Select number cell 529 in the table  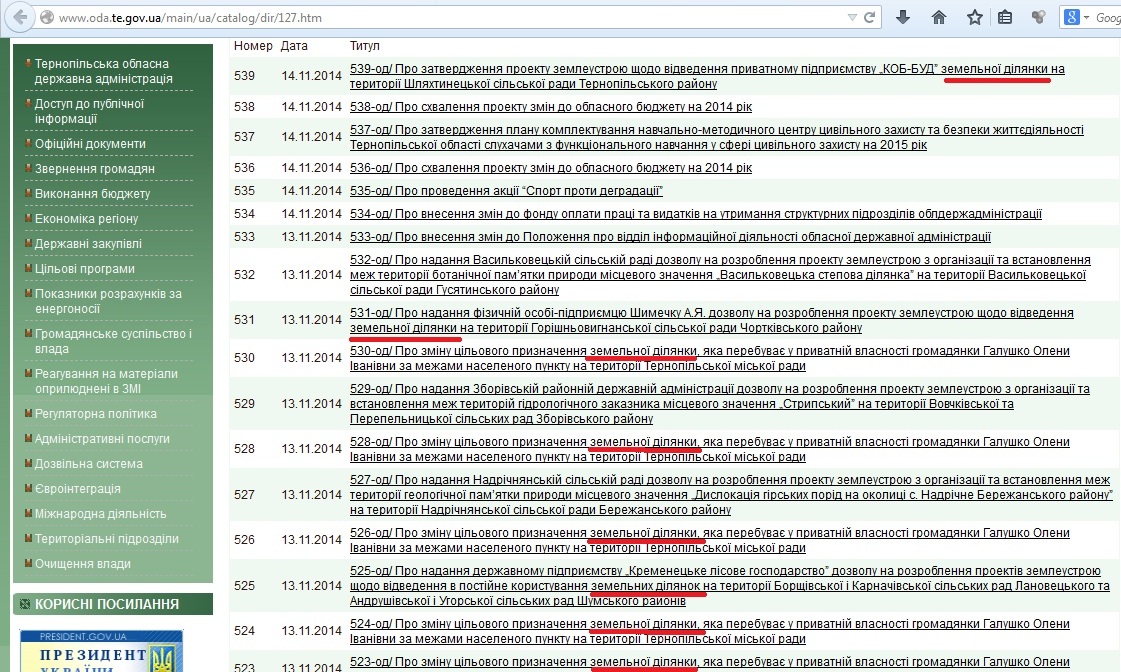(245, 404)
